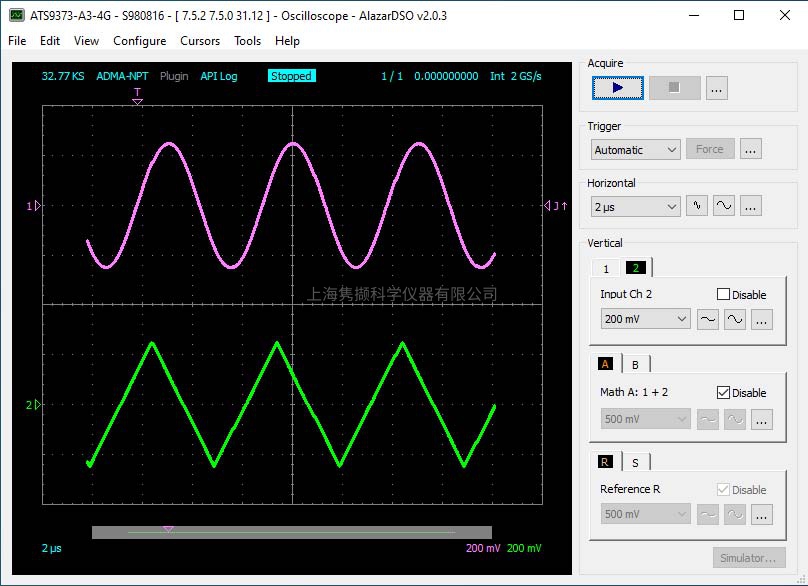
Task: Click Reference R small-wave scale icon
Action: tap(708, 514)
